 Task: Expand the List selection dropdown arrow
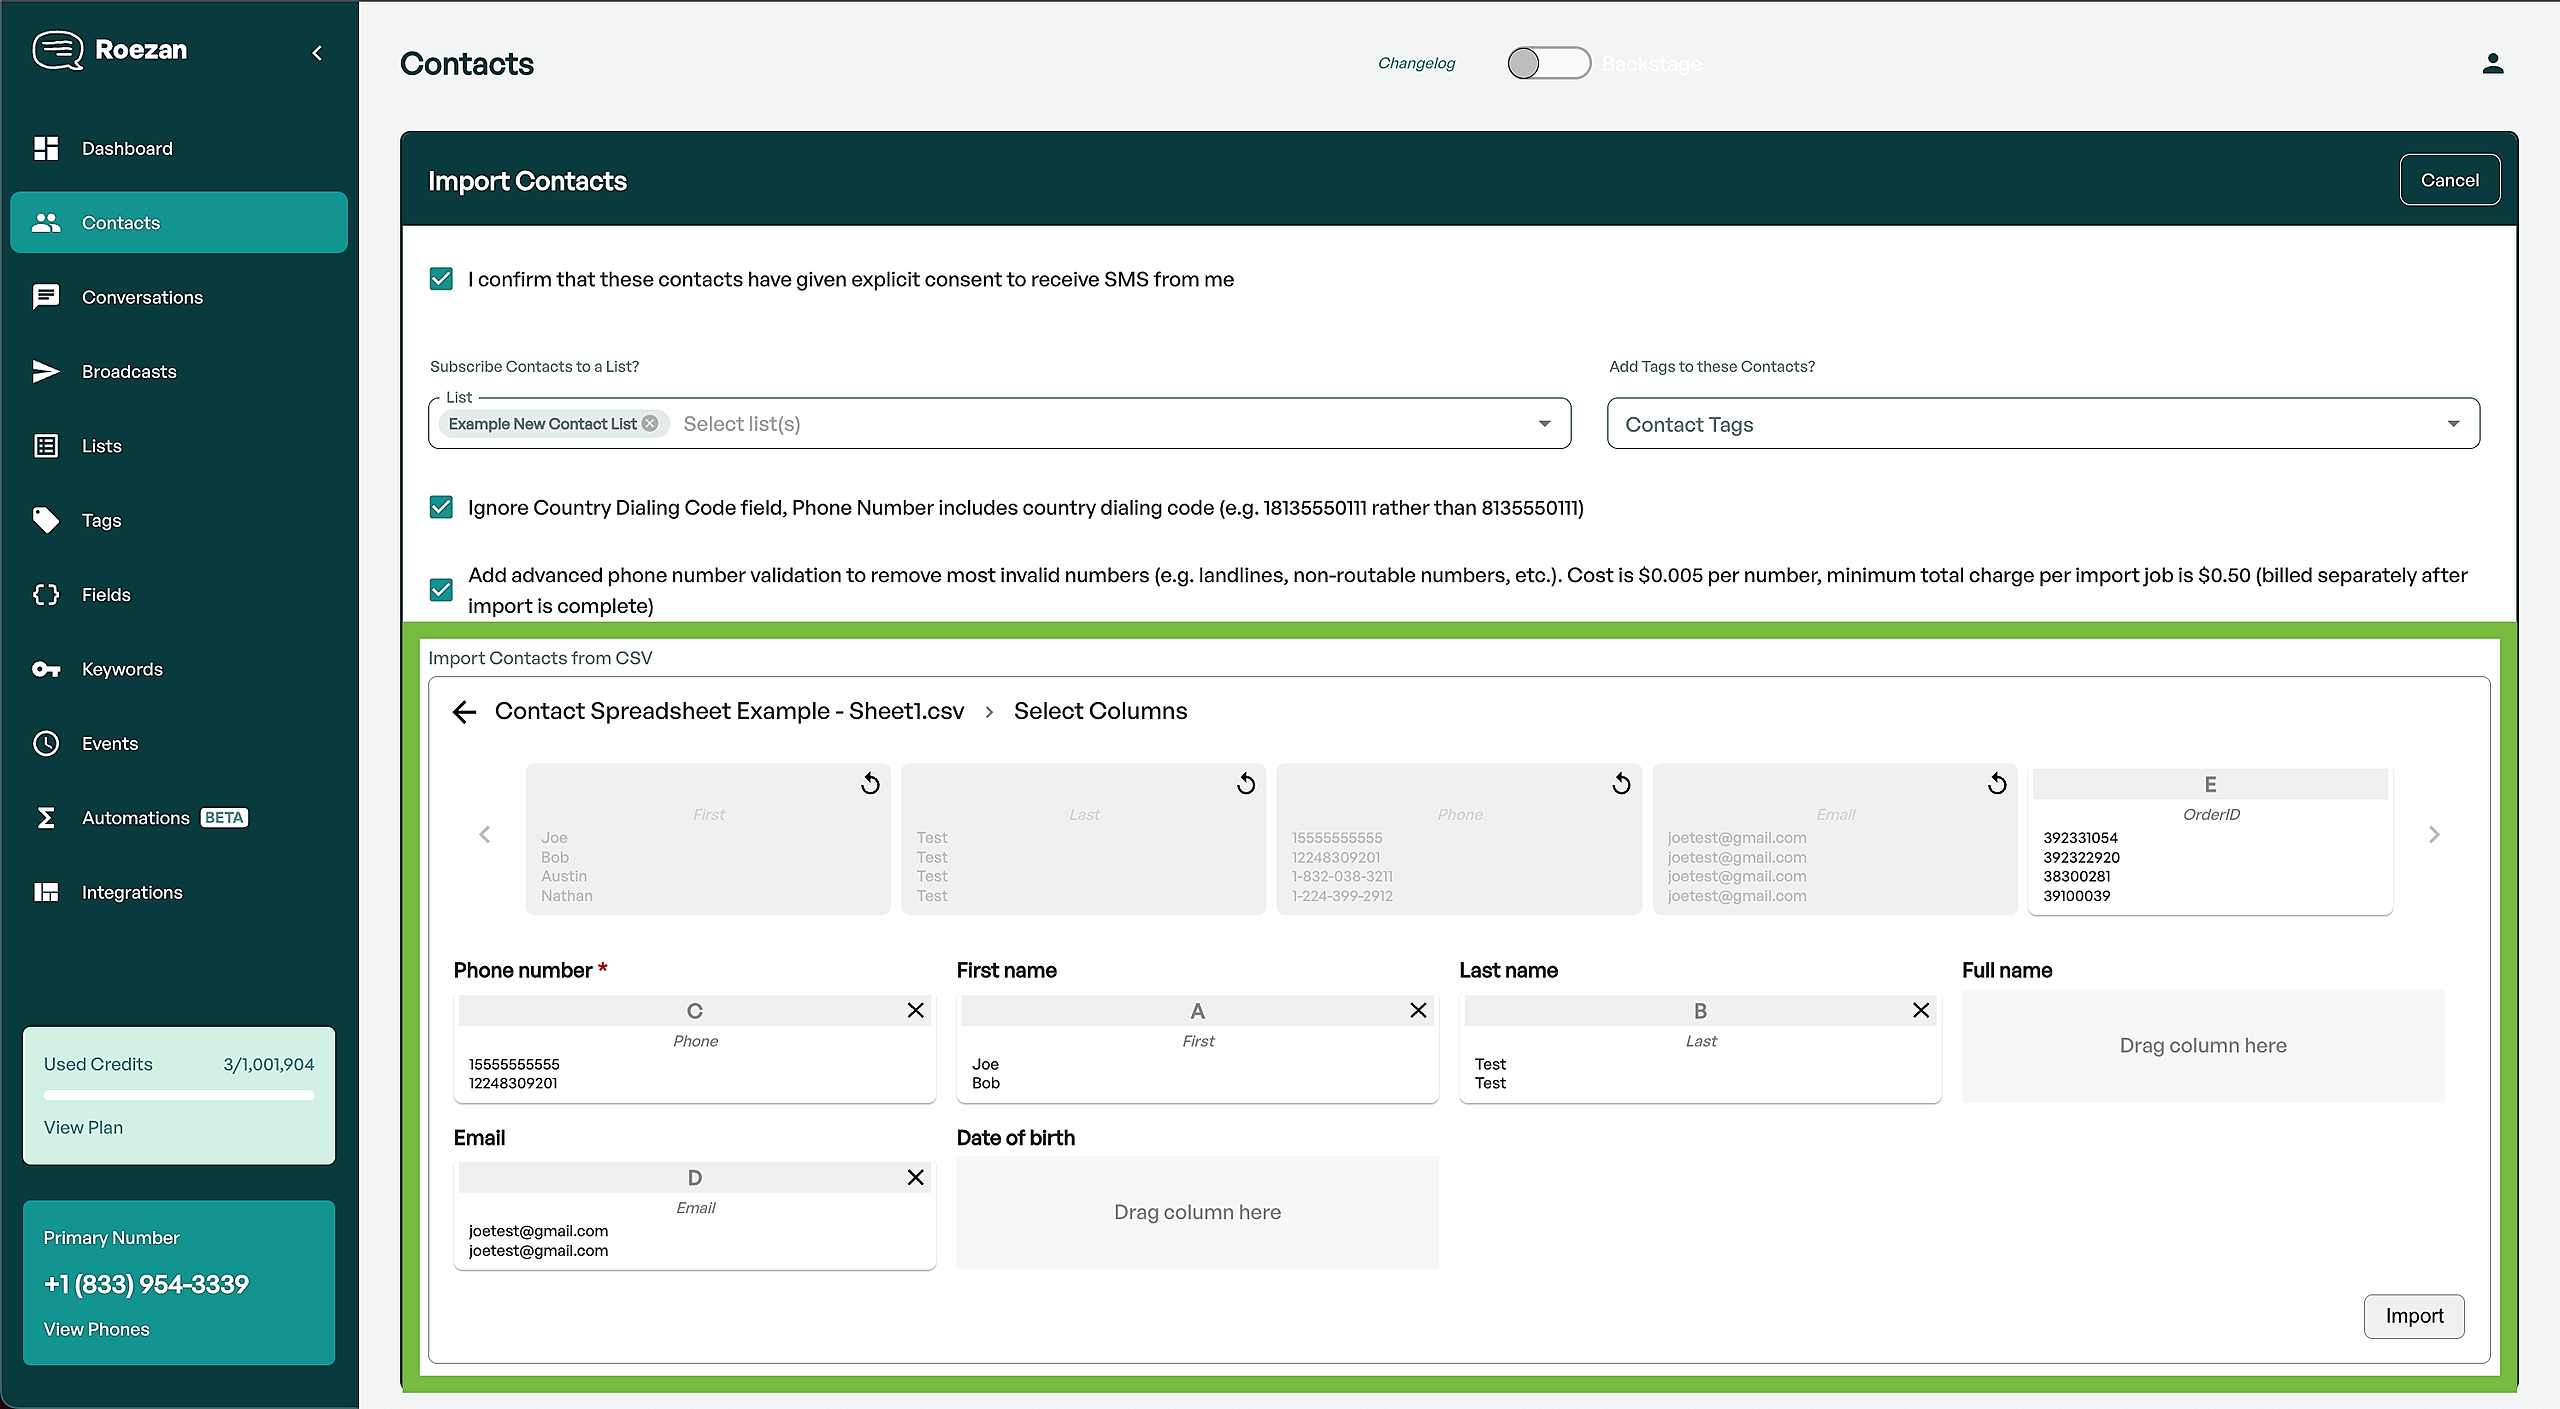(1544, 424)
